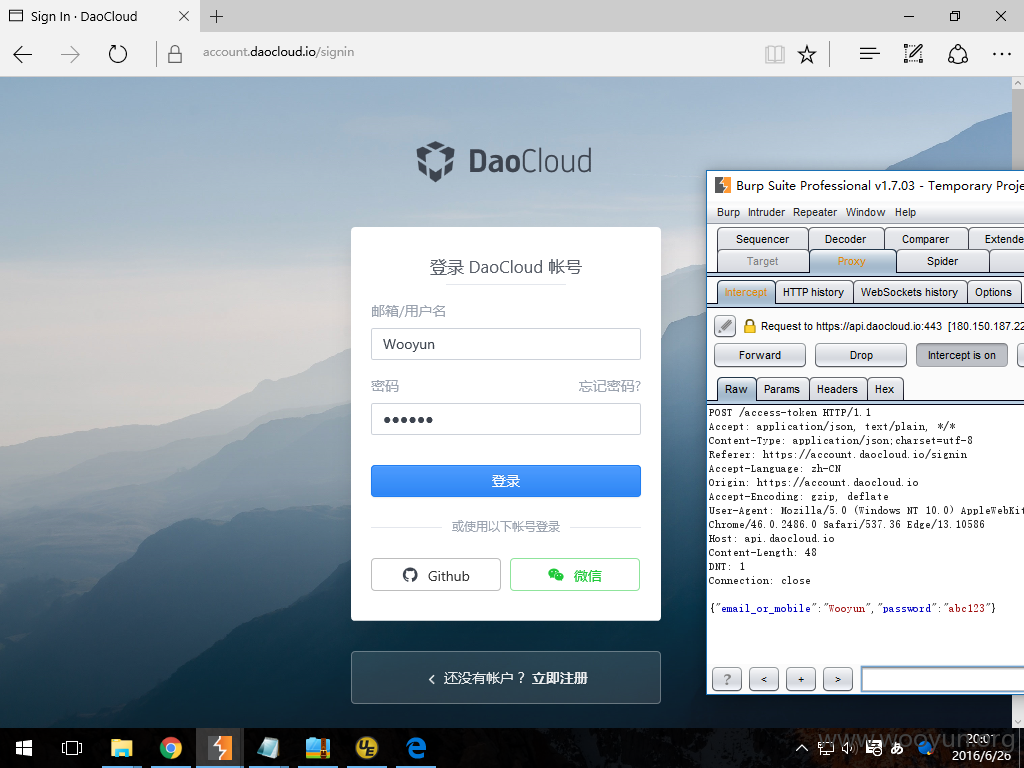Switch to the Comparer tab

click(x=925, y=239)
